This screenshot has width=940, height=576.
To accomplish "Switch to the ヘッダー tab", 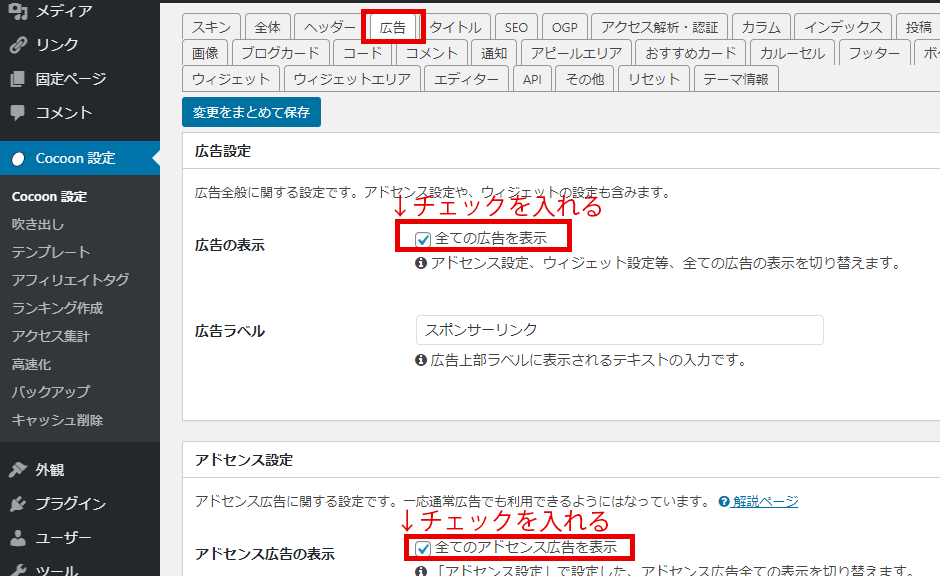I will (x=328, y=27).
